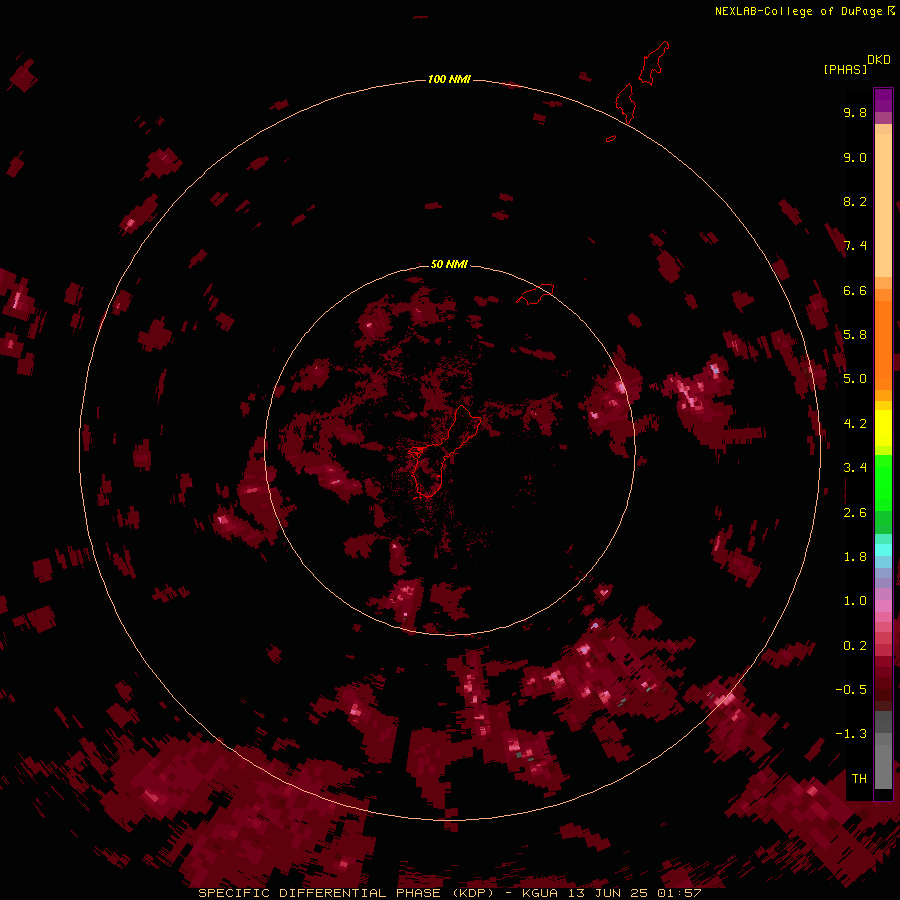900x900 pixels.
Task: Click the DKD product label above the legend
Action: pos(879,60)
